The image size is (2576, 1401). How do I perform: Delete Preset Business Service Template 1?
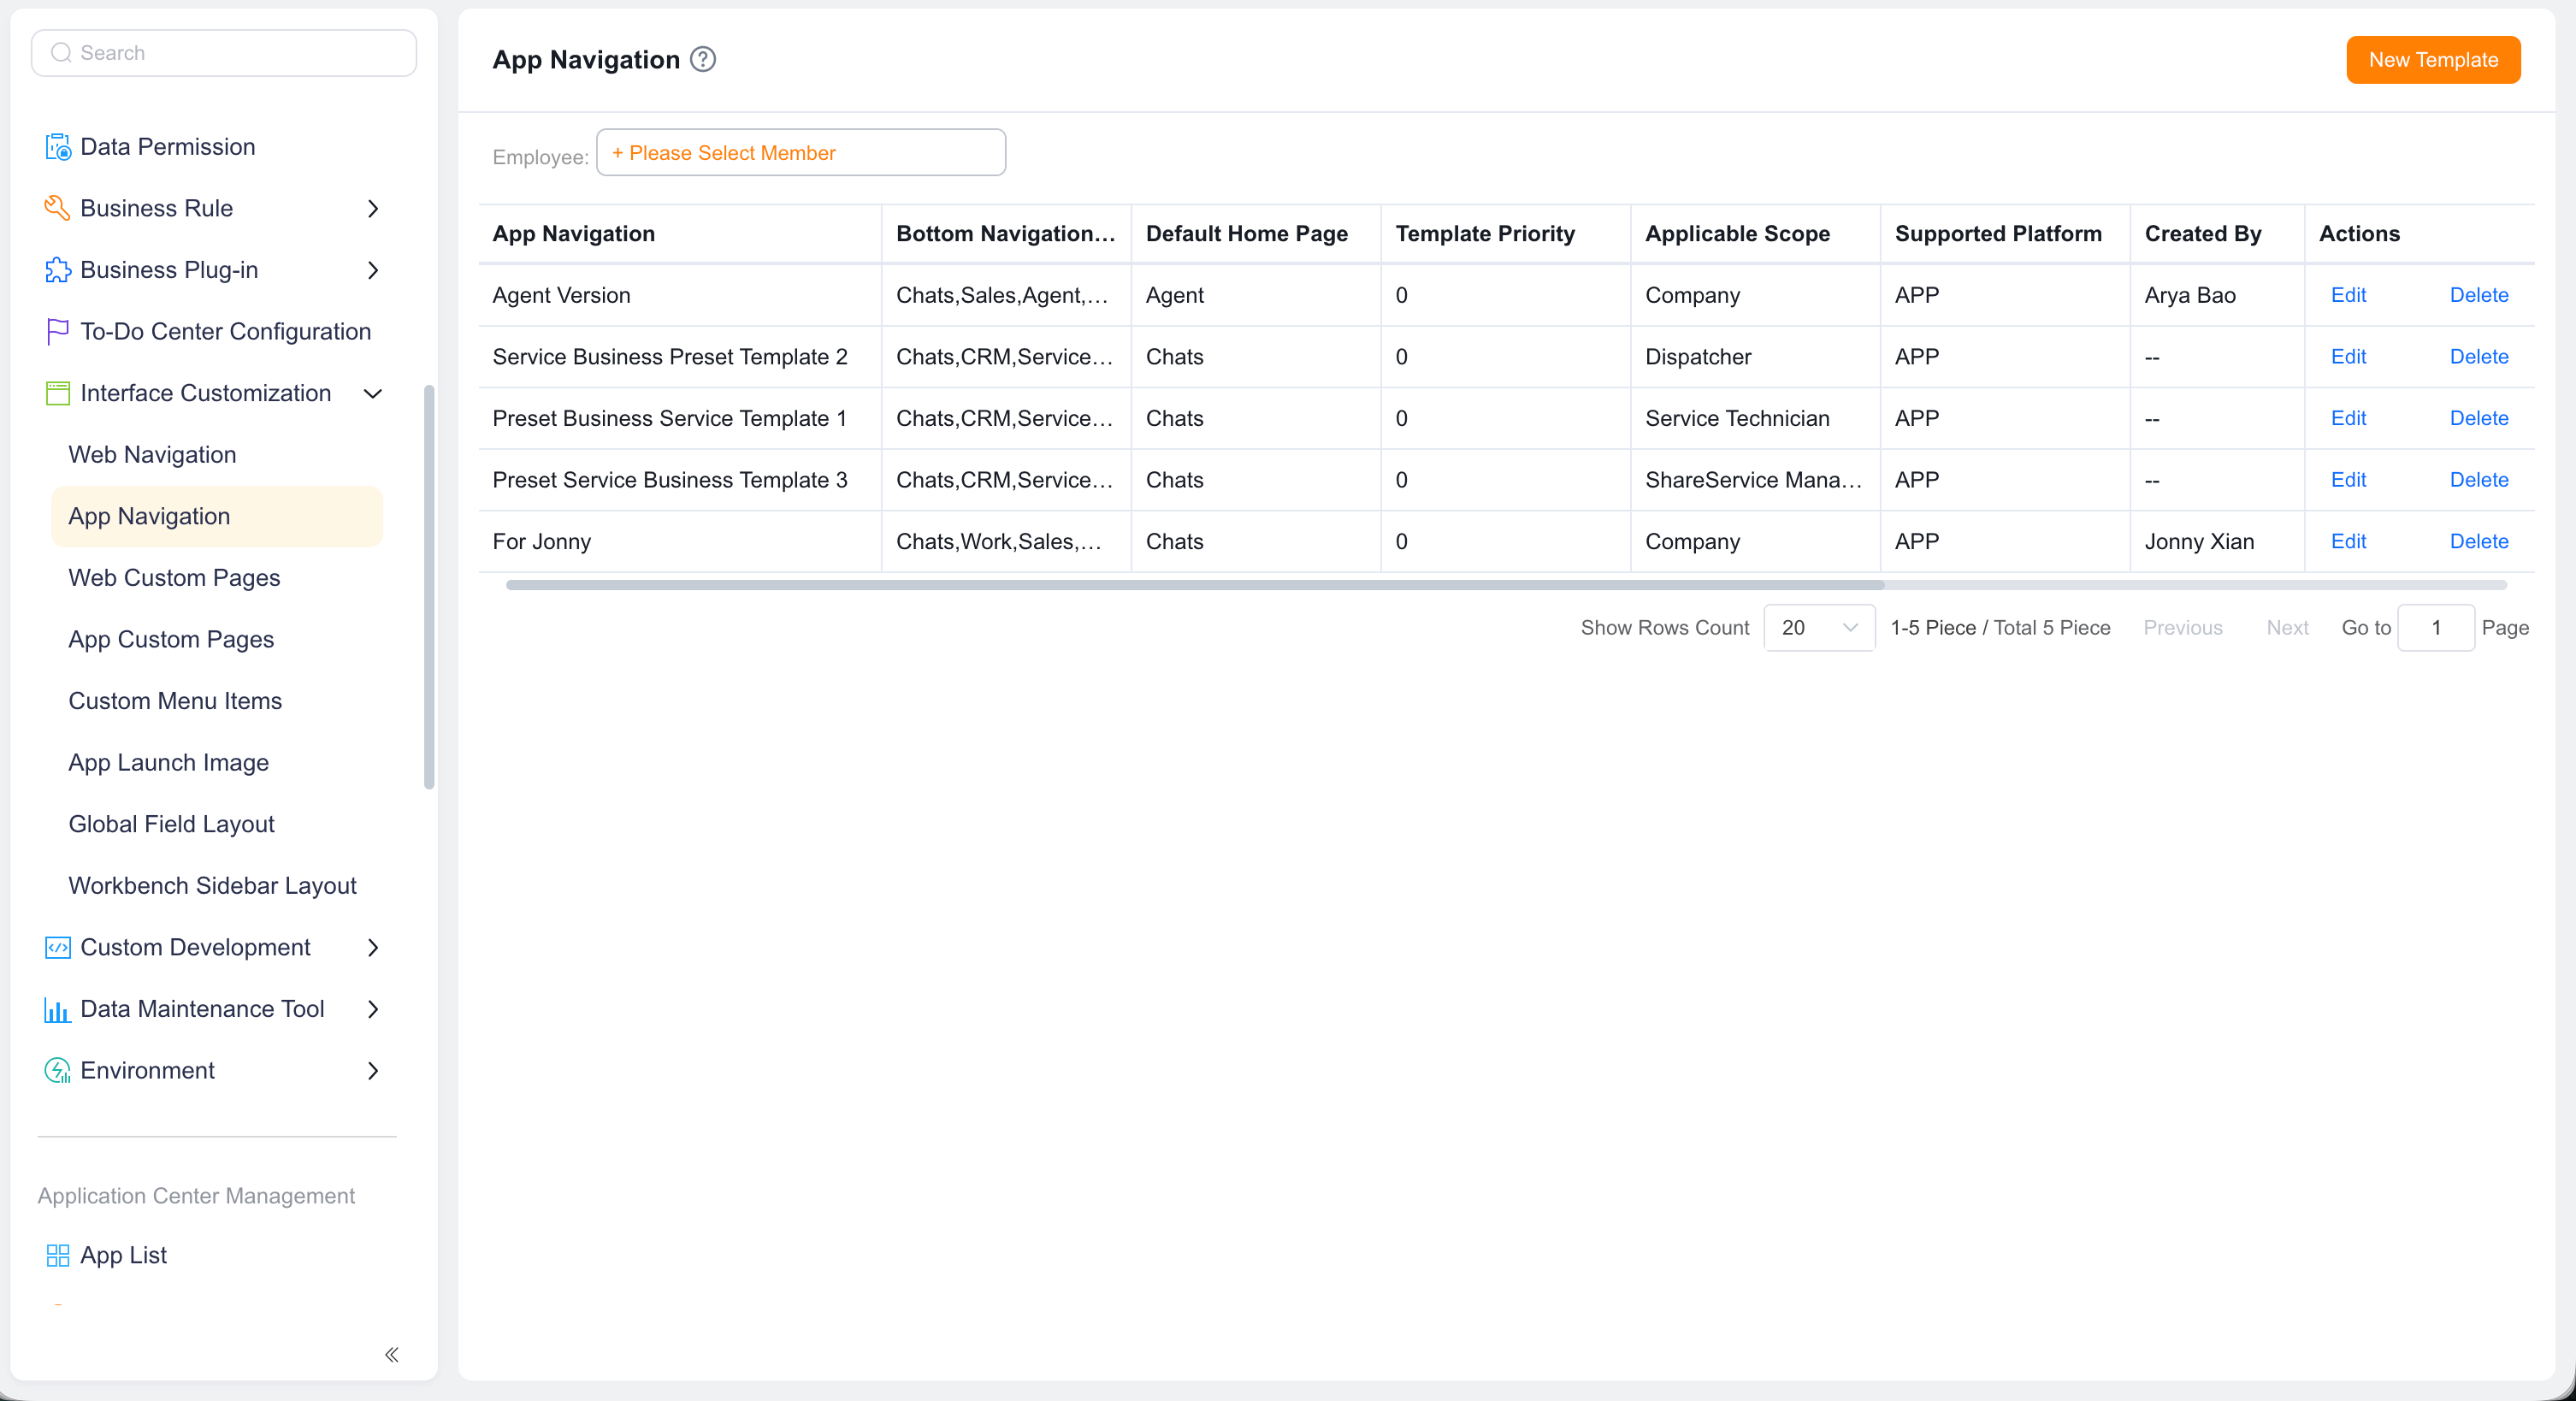[x=2478, y=419]
